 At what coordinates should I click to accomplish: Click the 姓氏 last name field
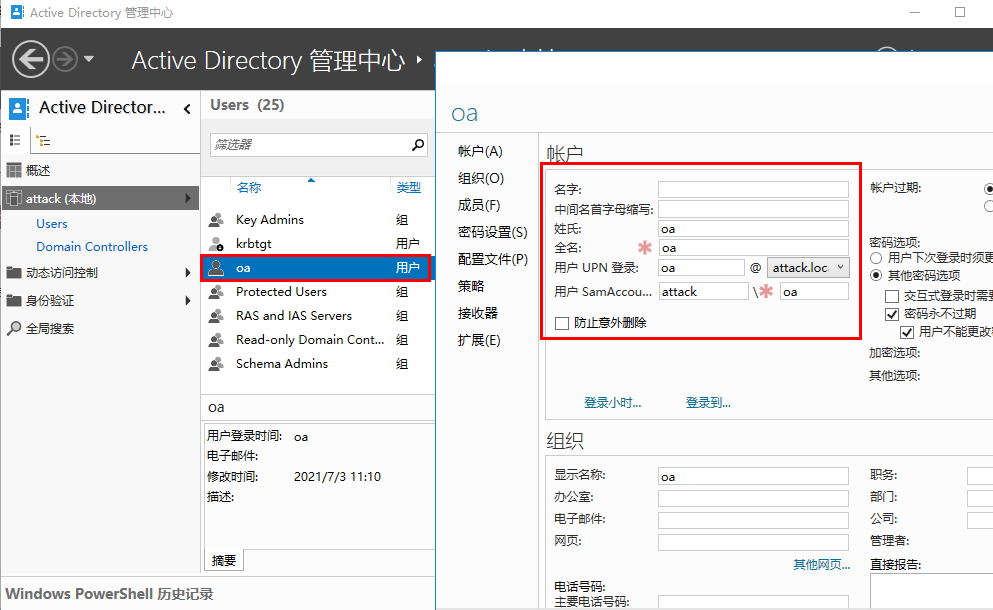[x=753, y=229]
